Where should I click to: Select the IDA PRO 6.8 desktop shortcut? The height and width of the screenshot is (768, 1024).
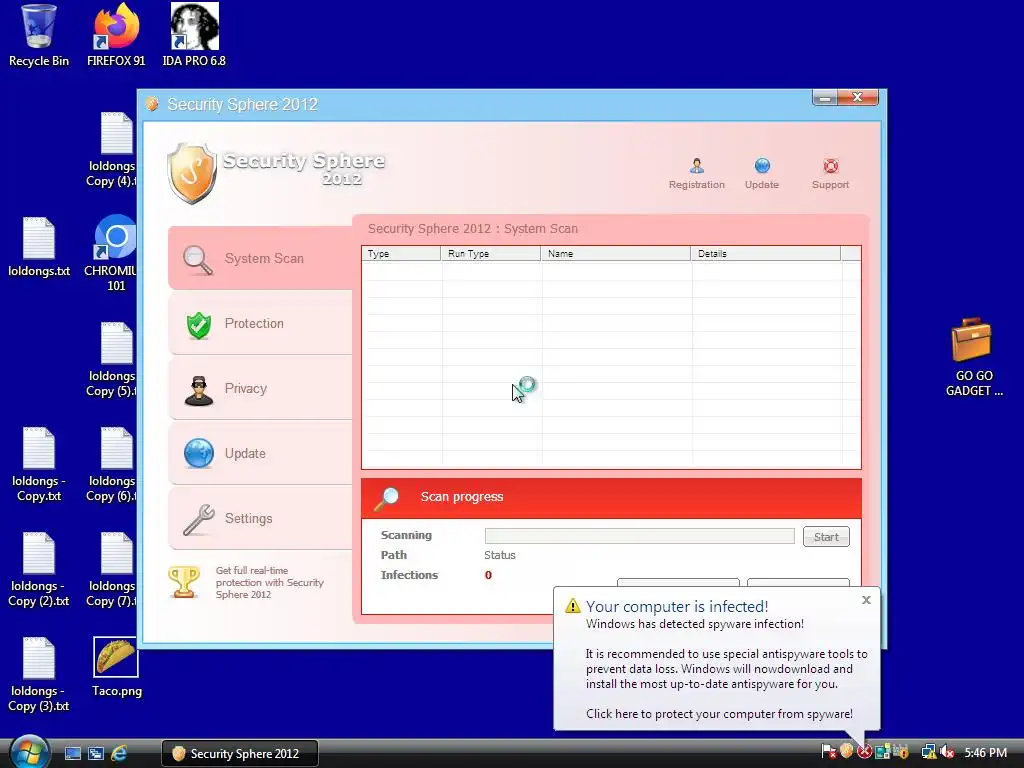tap(194, 36)
